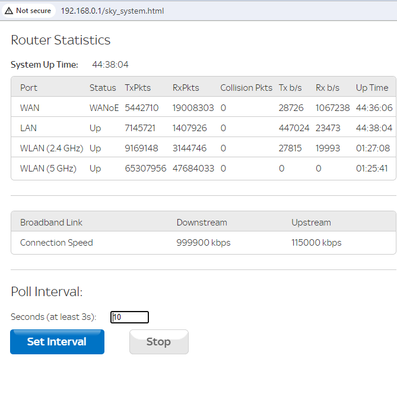Screen dimensions: 397x400
Task: Click the Connection Speed row label
Action: click(x=57, y=243)
